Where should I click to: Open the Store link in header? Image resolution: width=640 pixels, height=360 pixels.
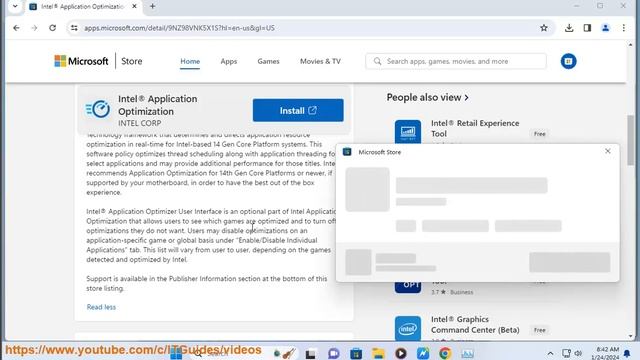point(131,61)
